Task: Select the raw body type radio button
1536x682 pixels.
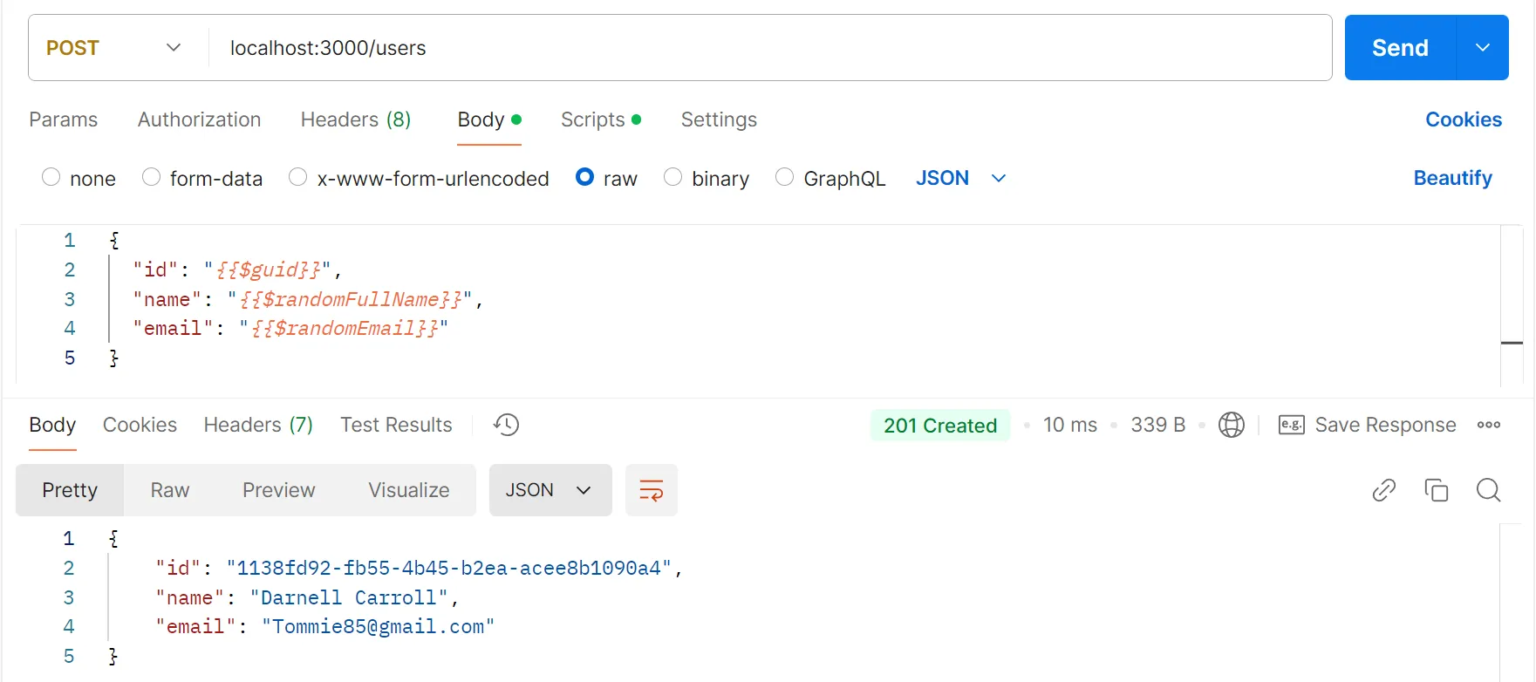Action: [584, 178]
